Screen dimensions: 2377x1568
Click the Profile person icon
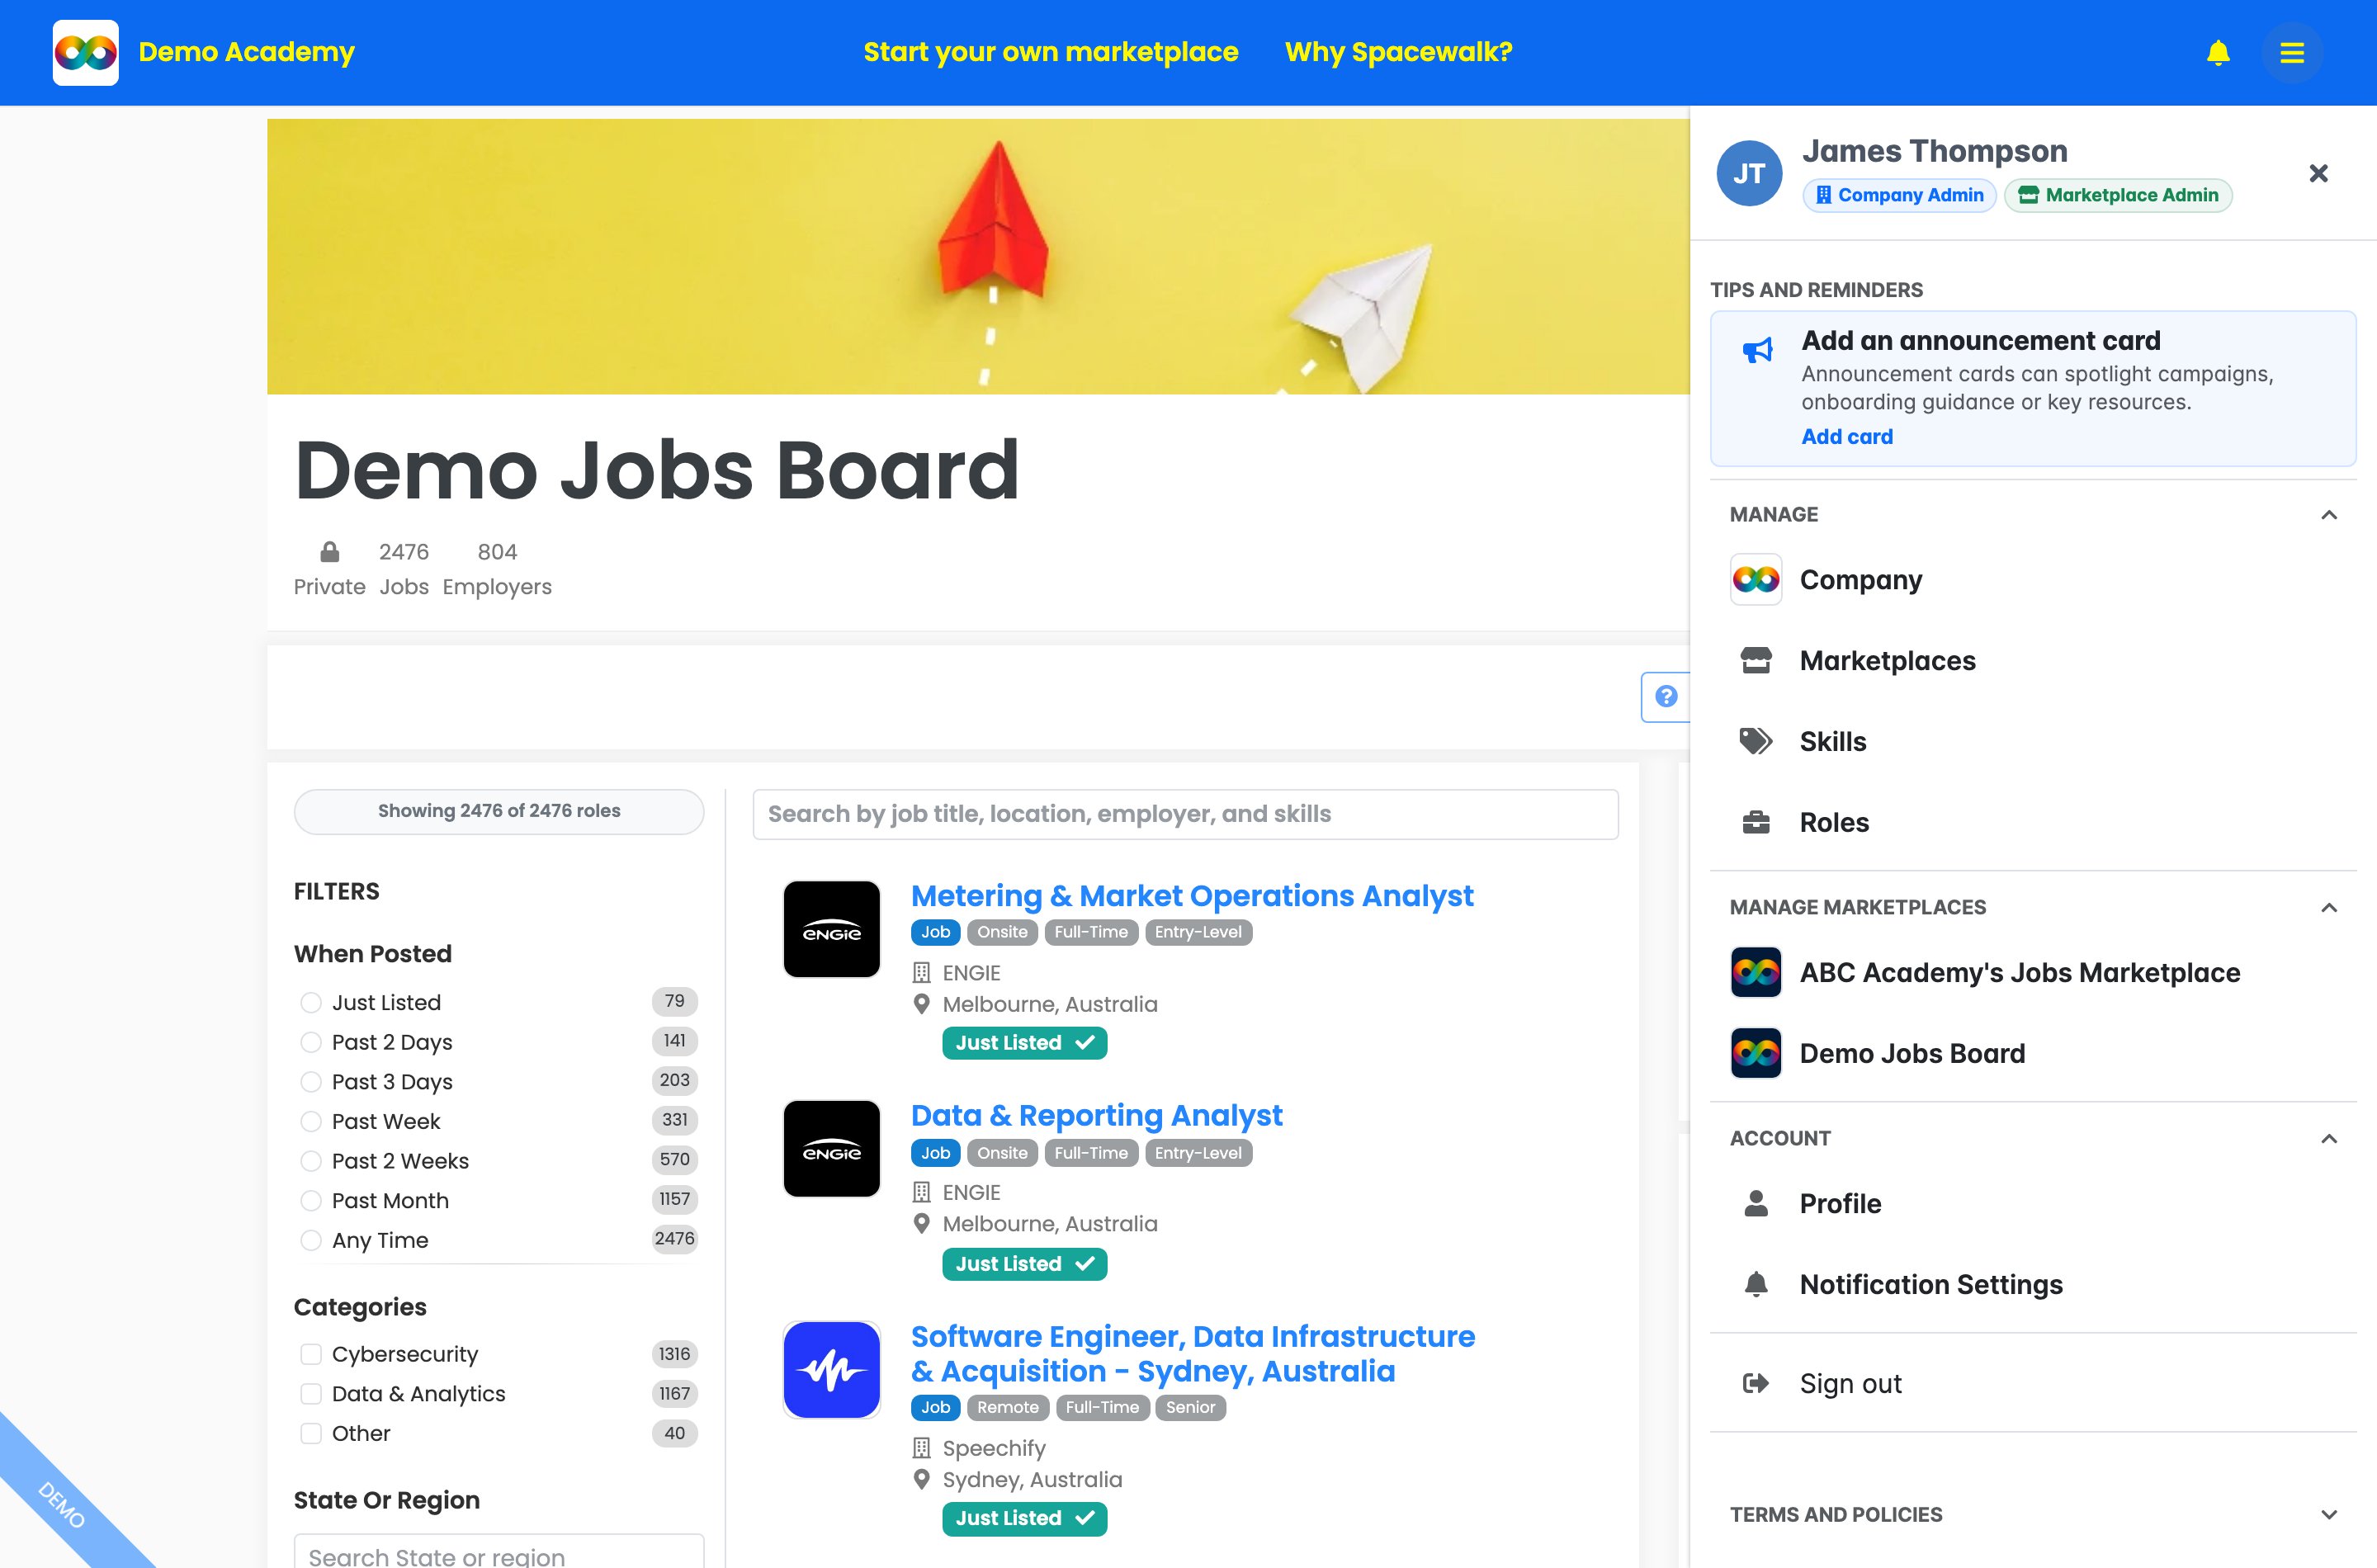click(1756, 1203)
